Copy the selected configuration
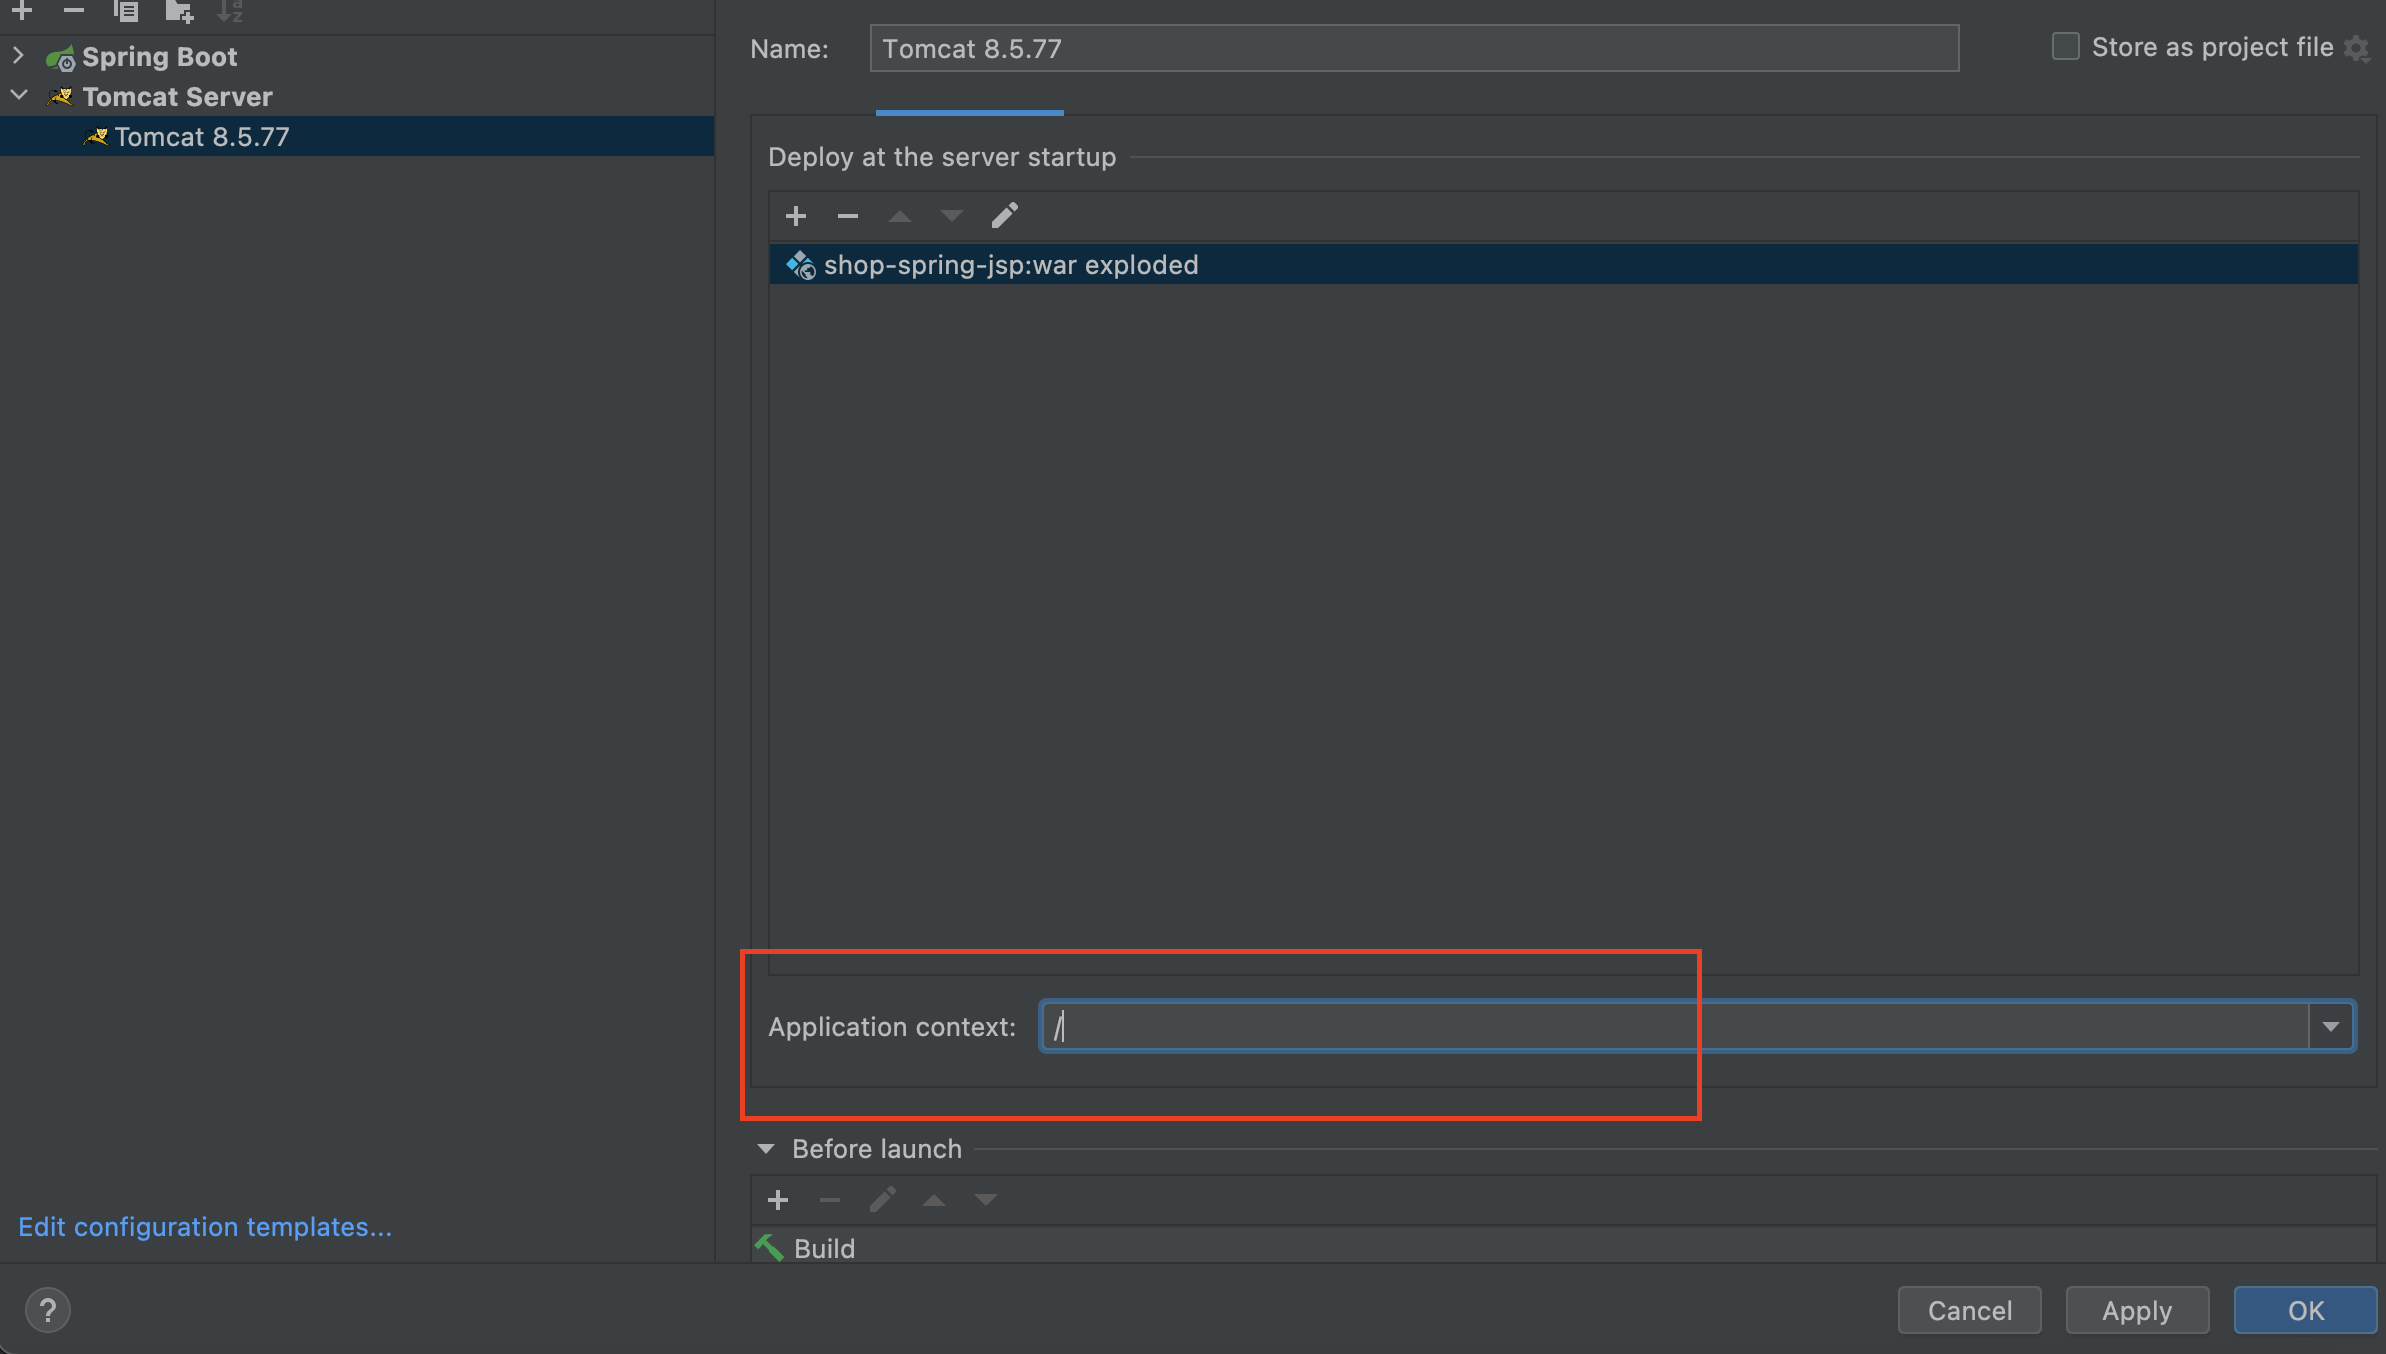 (126, 11)
